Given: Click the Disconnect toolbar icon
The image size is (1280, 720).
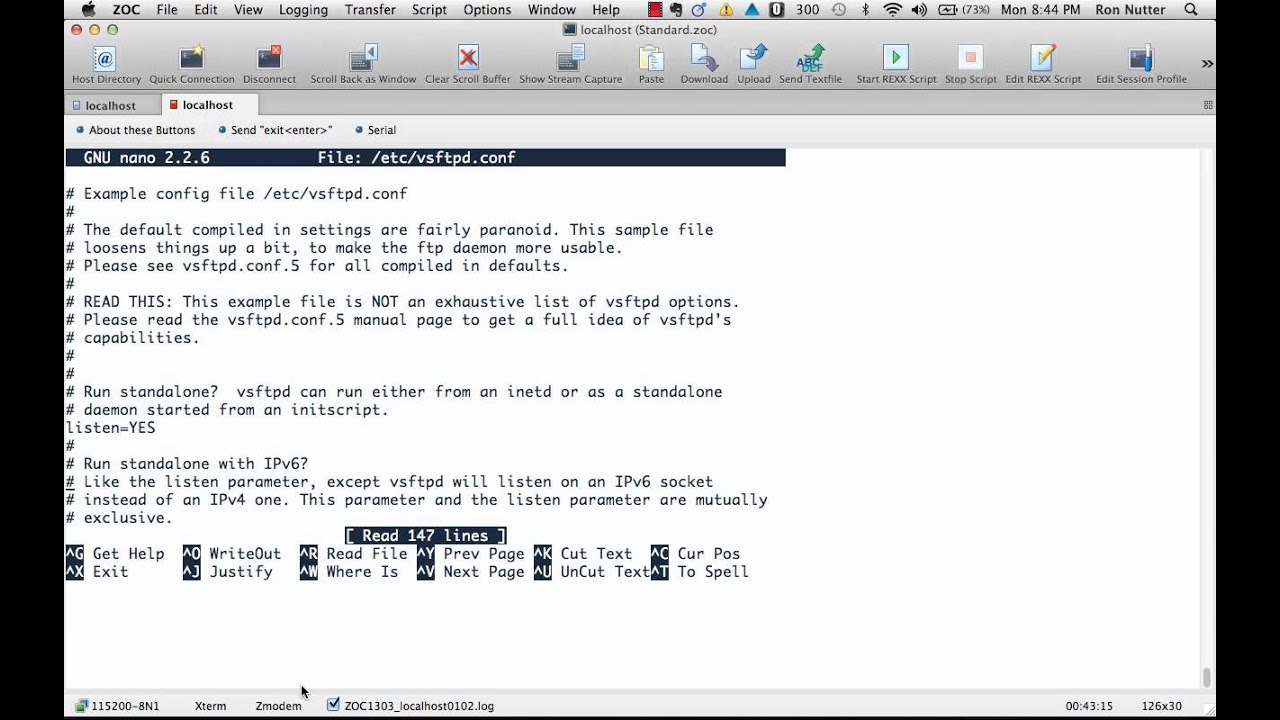Looking at the screenshot, I should click(269, 64).
